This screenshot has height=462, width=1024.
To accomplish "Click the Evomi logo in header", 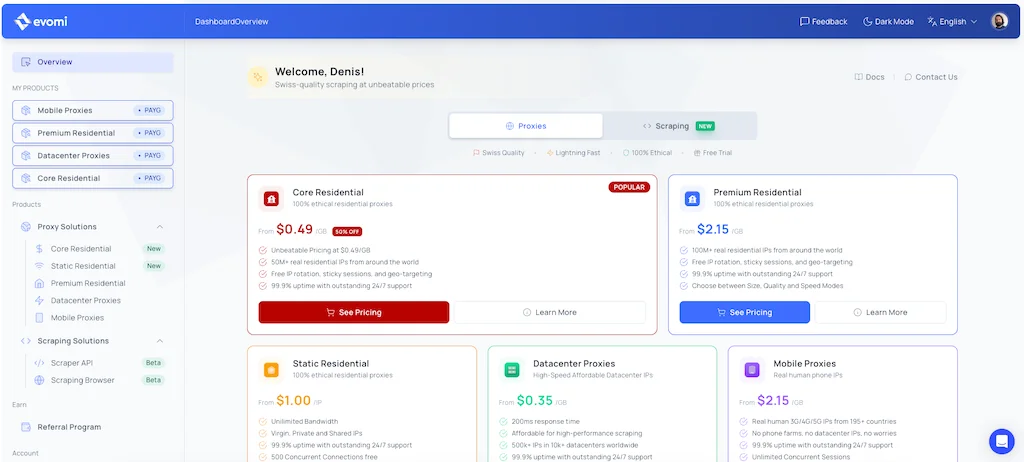I will [x=41, y=21].
